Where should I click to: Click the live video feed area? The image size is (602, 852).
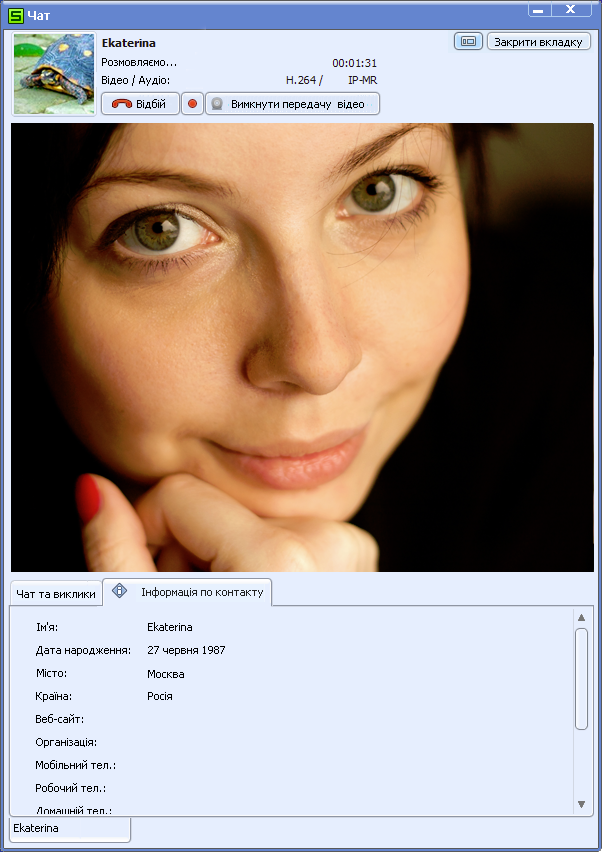(x=302, y=347)
